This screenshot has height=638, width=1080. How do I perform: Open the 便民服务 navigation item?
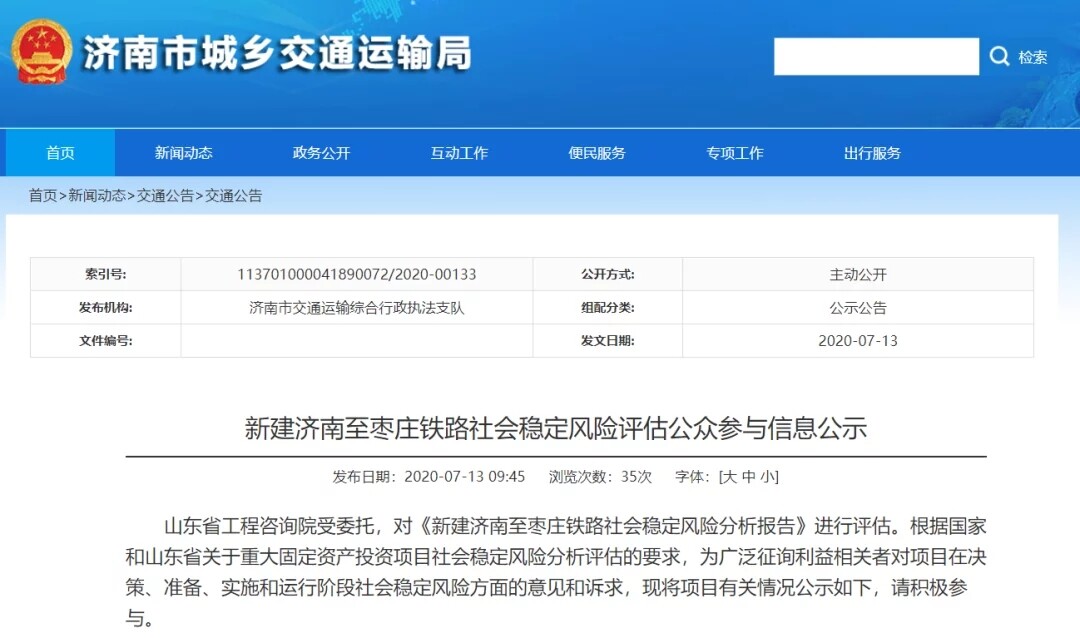(x=597, y=153)
